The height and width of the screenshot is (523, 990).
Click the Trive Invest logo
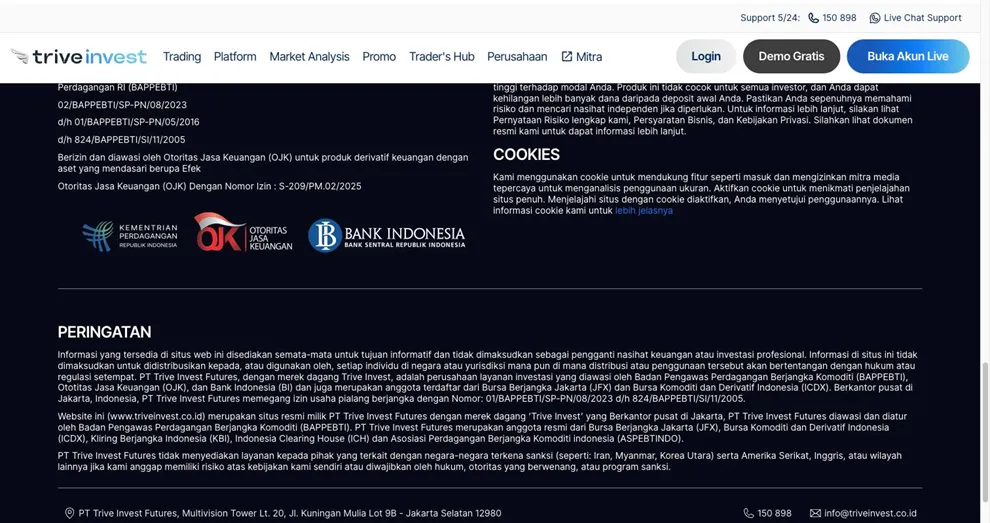[x=79, y=56]
